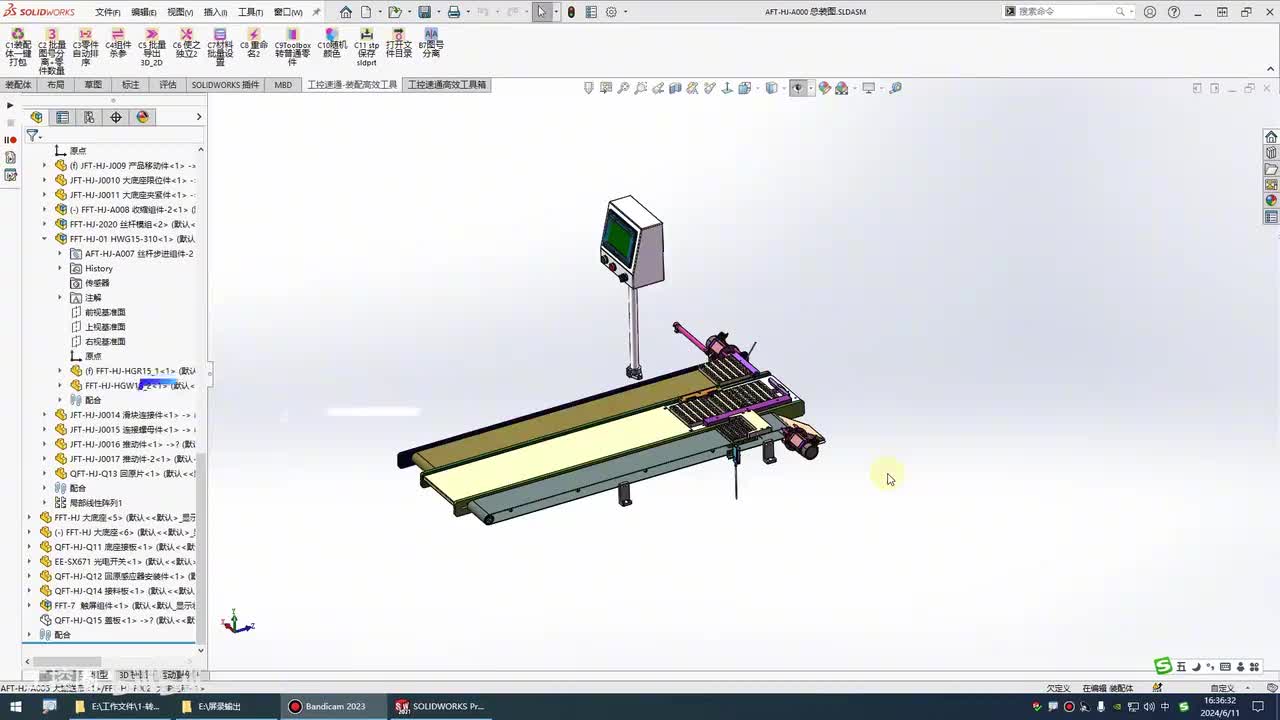The height and width of the screenshot is (720, 1280).
Task: Apply C10 random color tool
Action: pyautogui.click(x=332, y=42)
